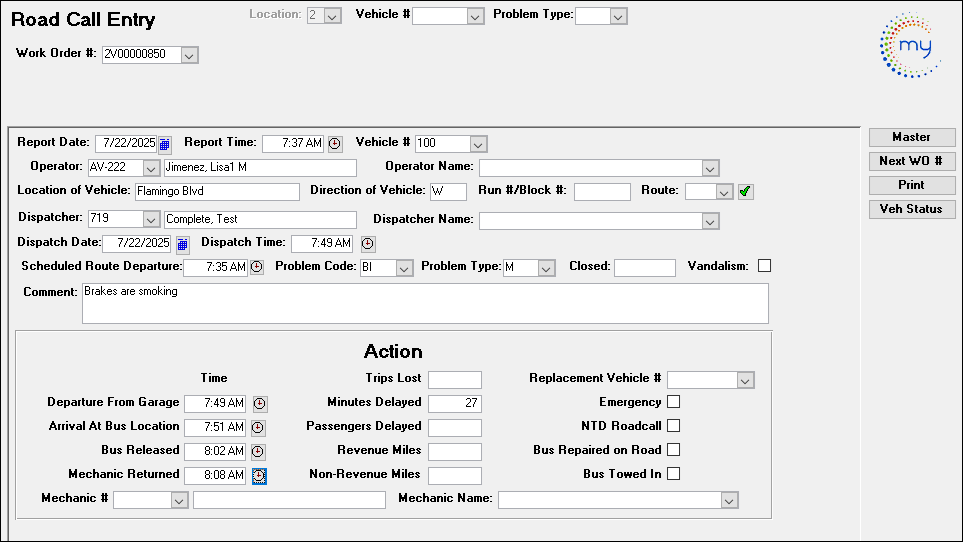Open the Problem Code dropdown
Image resolution: width=963 pixels, height=542 pixels.
click(x=404, y=268)
